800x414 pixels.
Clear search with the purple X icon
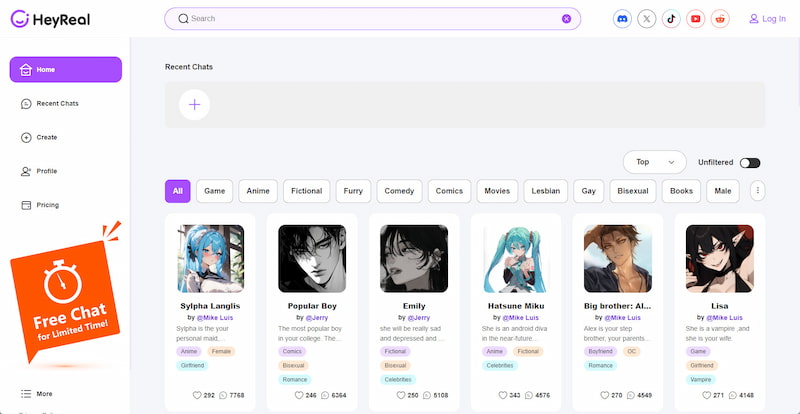(566, 19)
